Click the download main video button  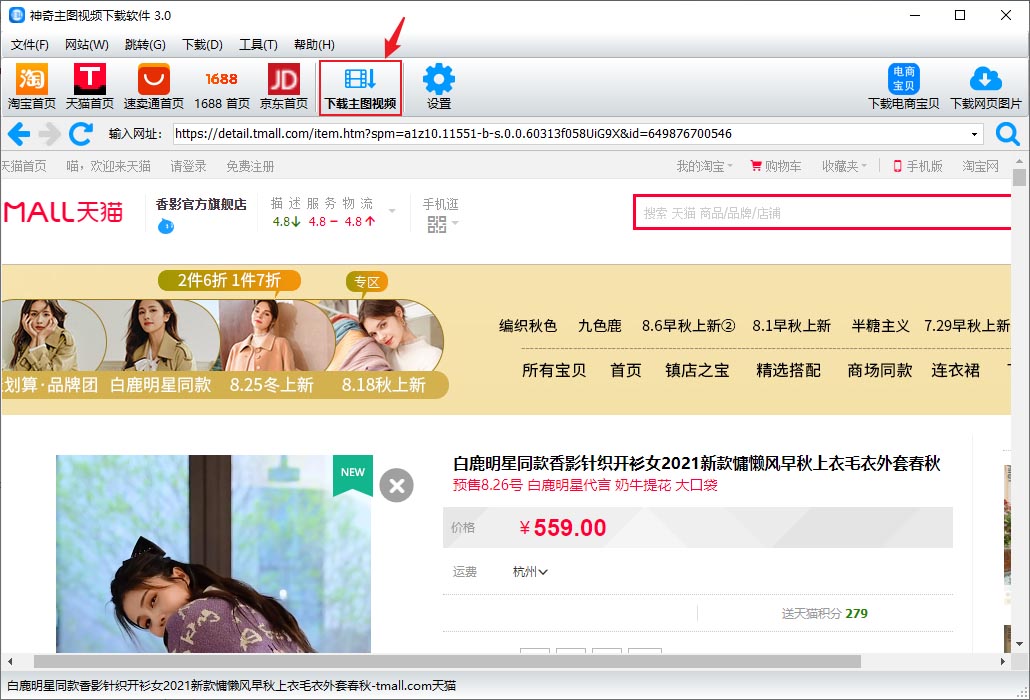tap(361, 88)
